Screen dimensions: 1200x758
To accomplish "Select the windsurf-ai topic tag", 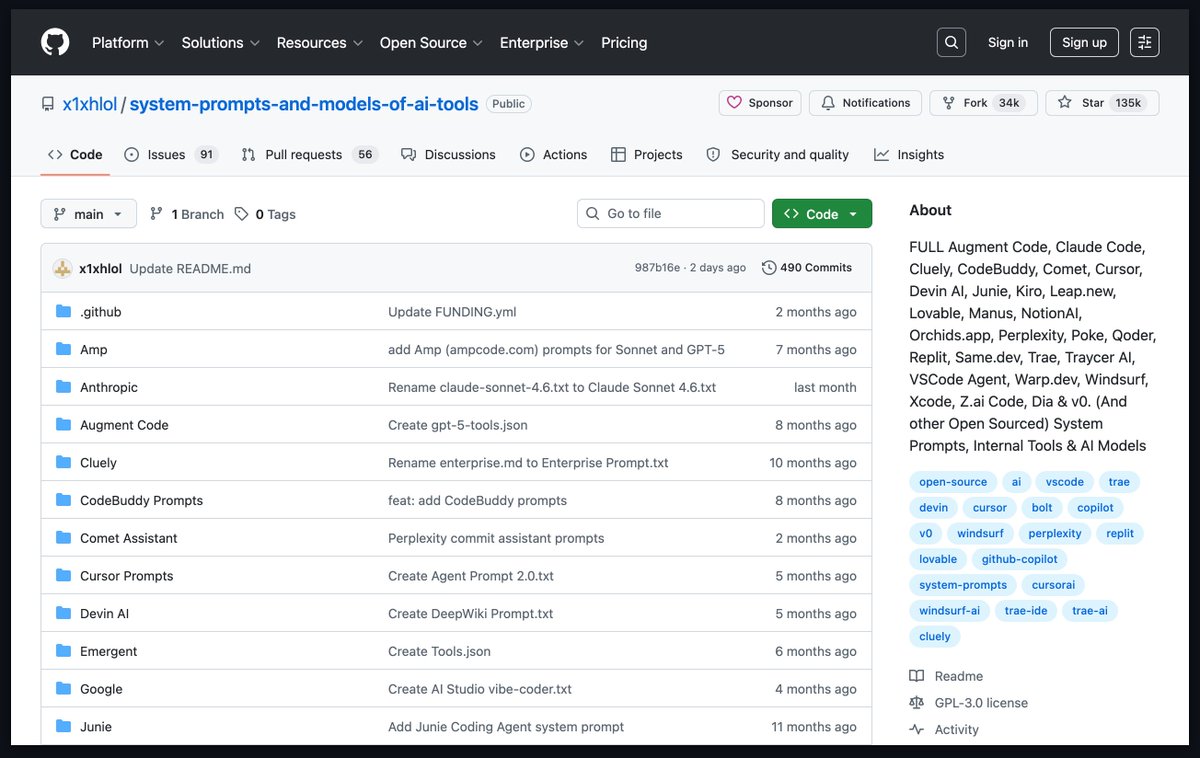I will coord(950,611).
